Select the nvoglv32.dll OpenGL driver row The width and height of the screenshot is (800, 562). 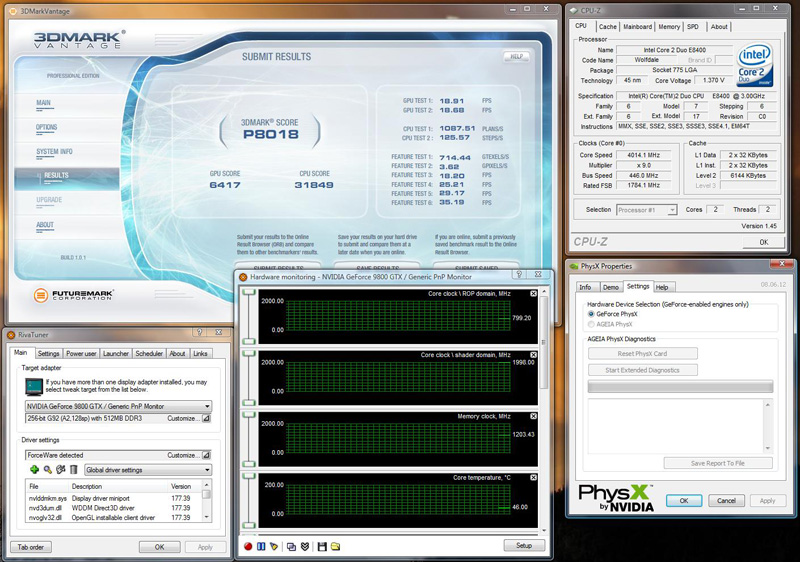(x=113, y=518)
